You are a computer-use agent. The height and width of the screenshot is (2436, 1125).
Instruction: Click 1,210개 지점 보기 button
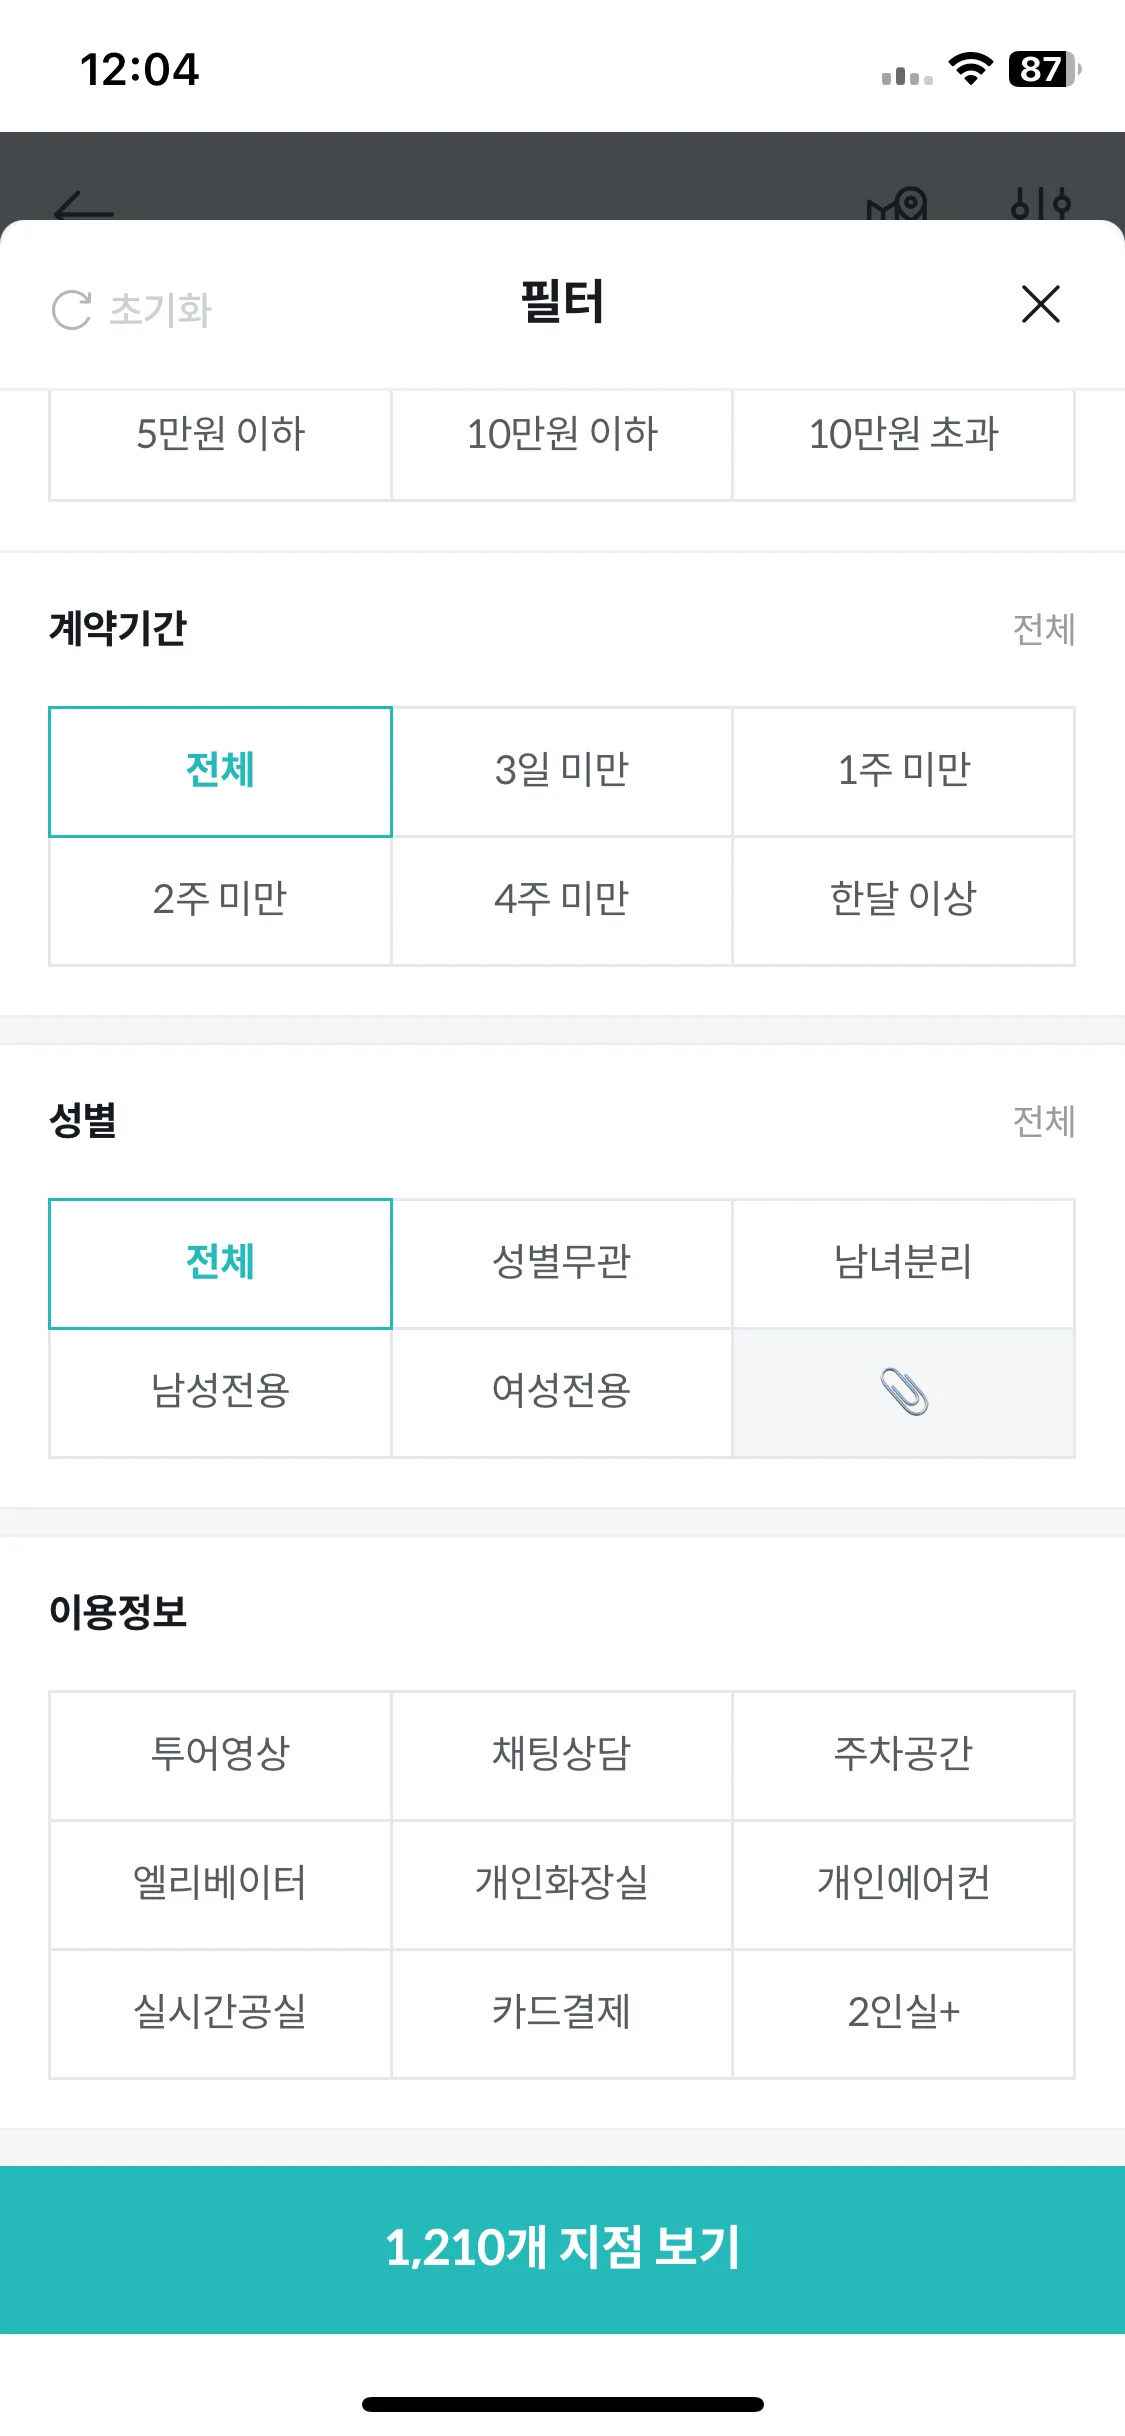coord(562,2249)
